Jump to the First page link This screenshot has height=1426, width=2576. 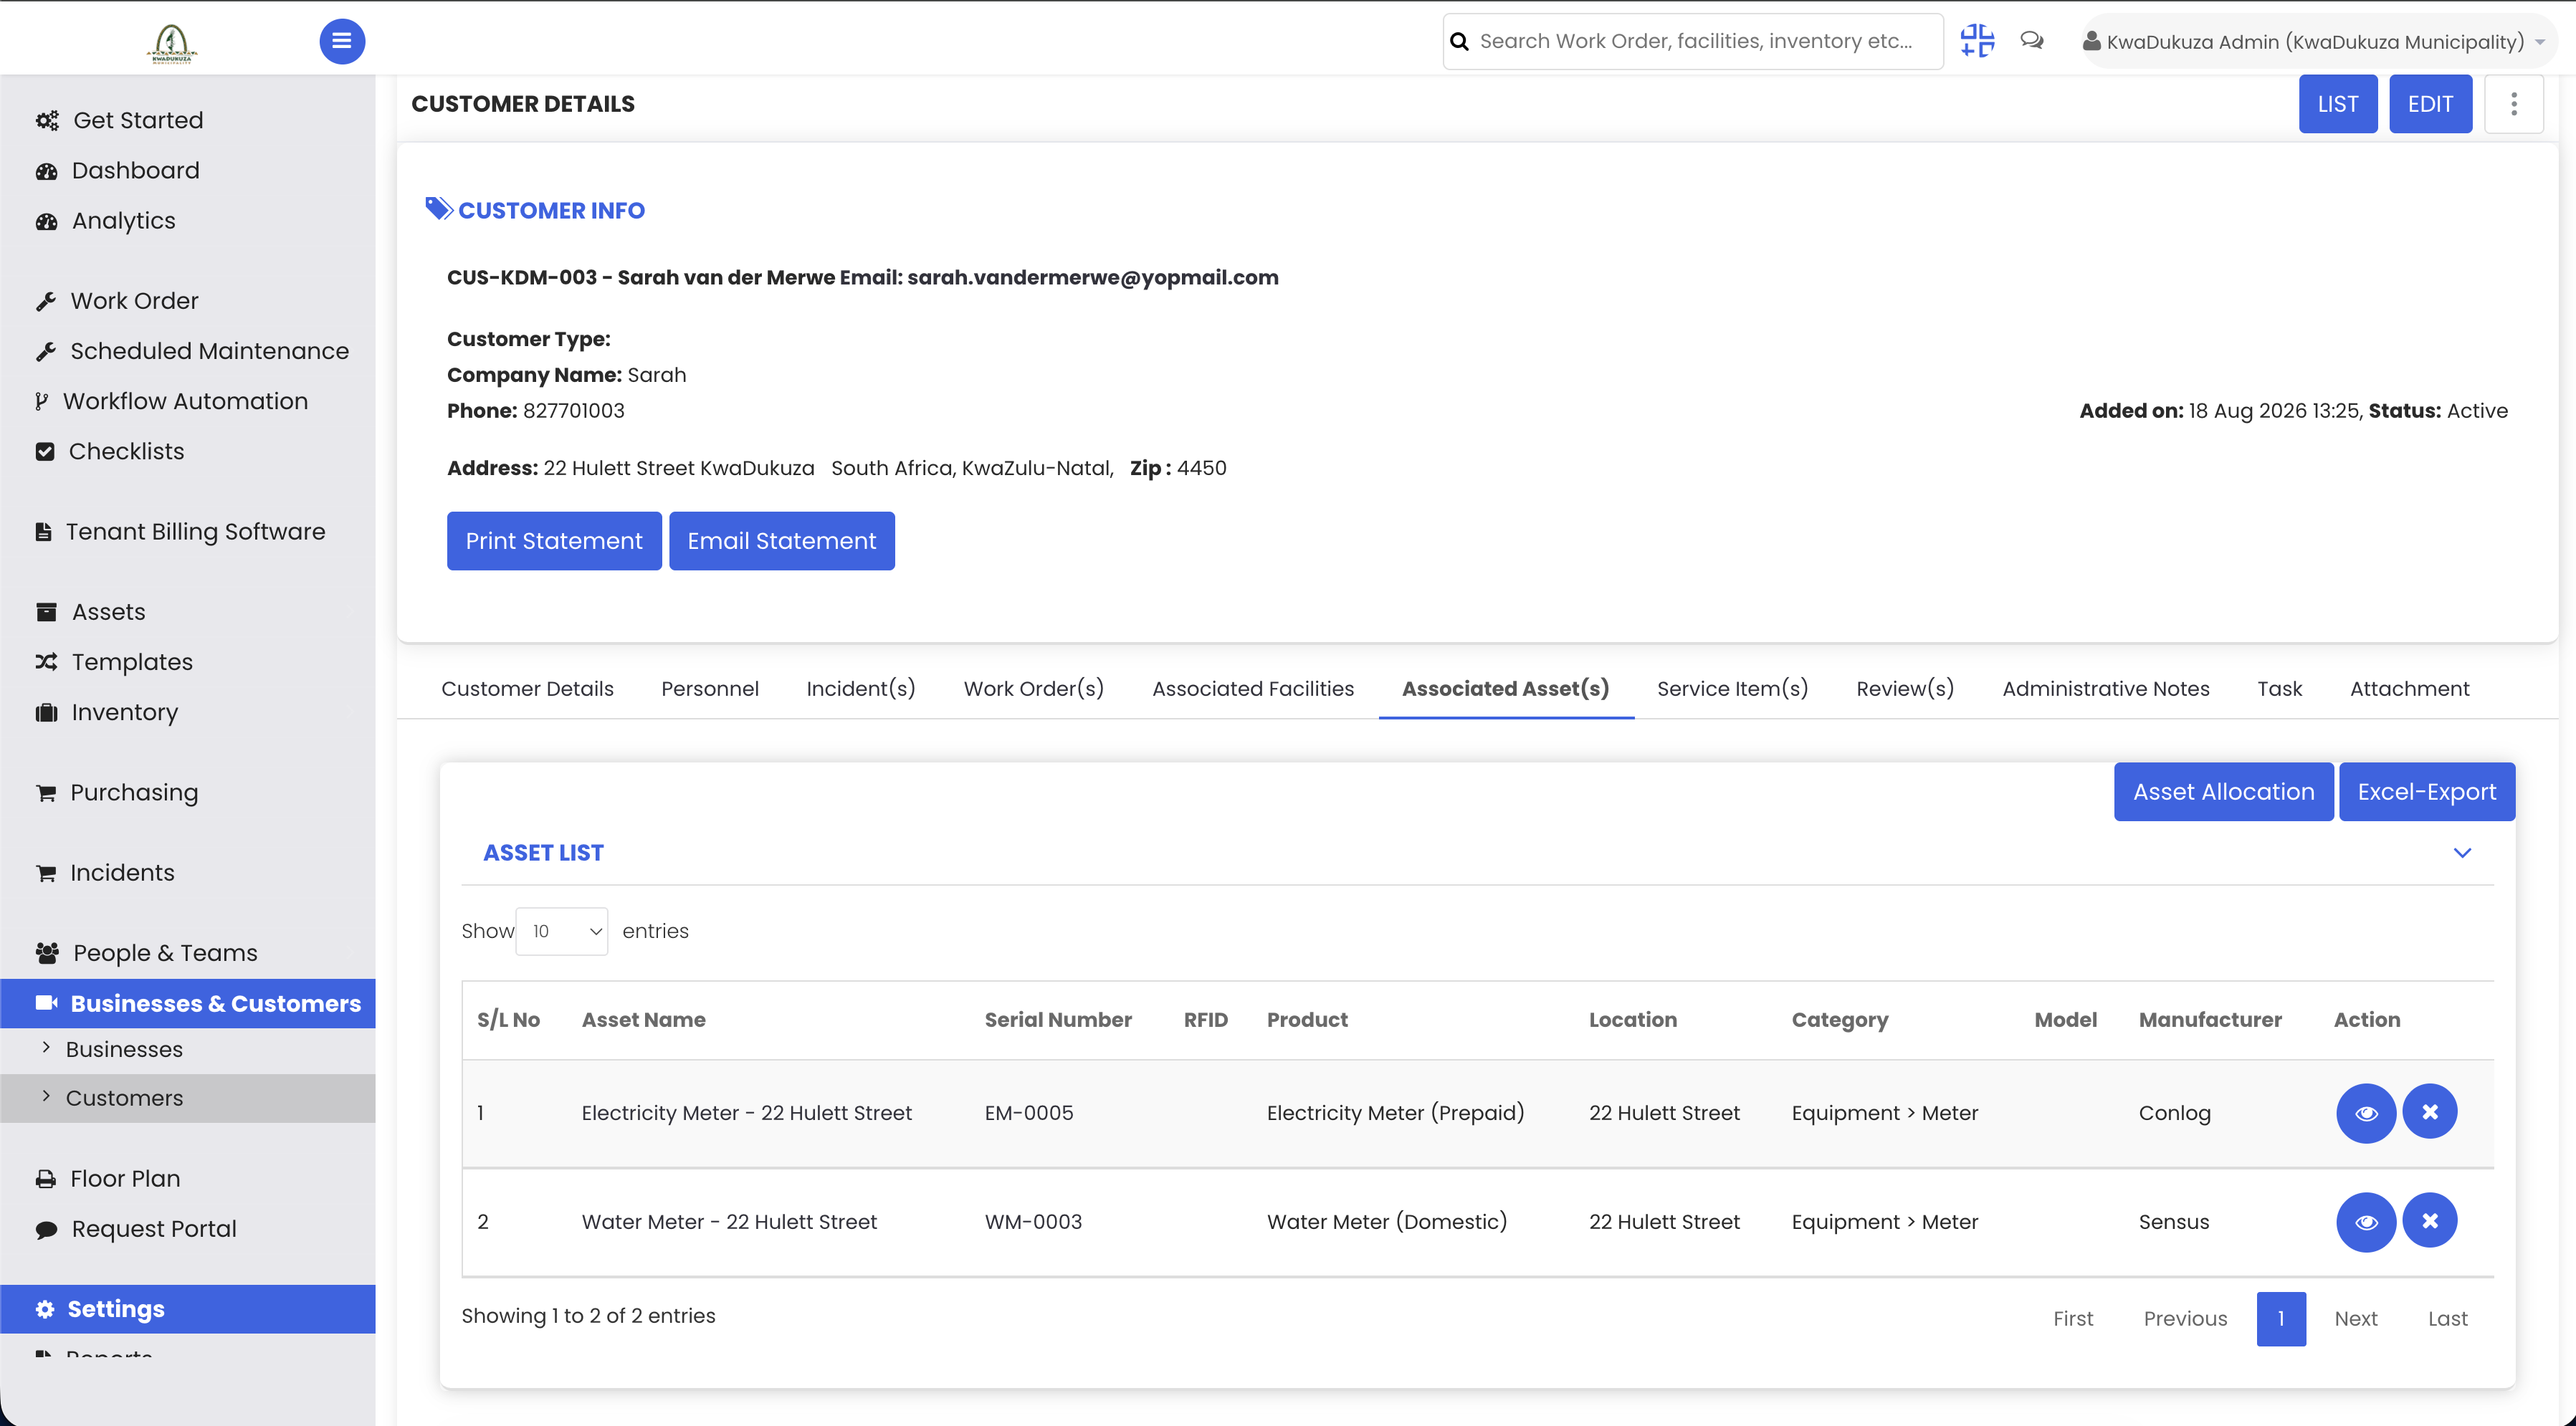[2073, 1319]
